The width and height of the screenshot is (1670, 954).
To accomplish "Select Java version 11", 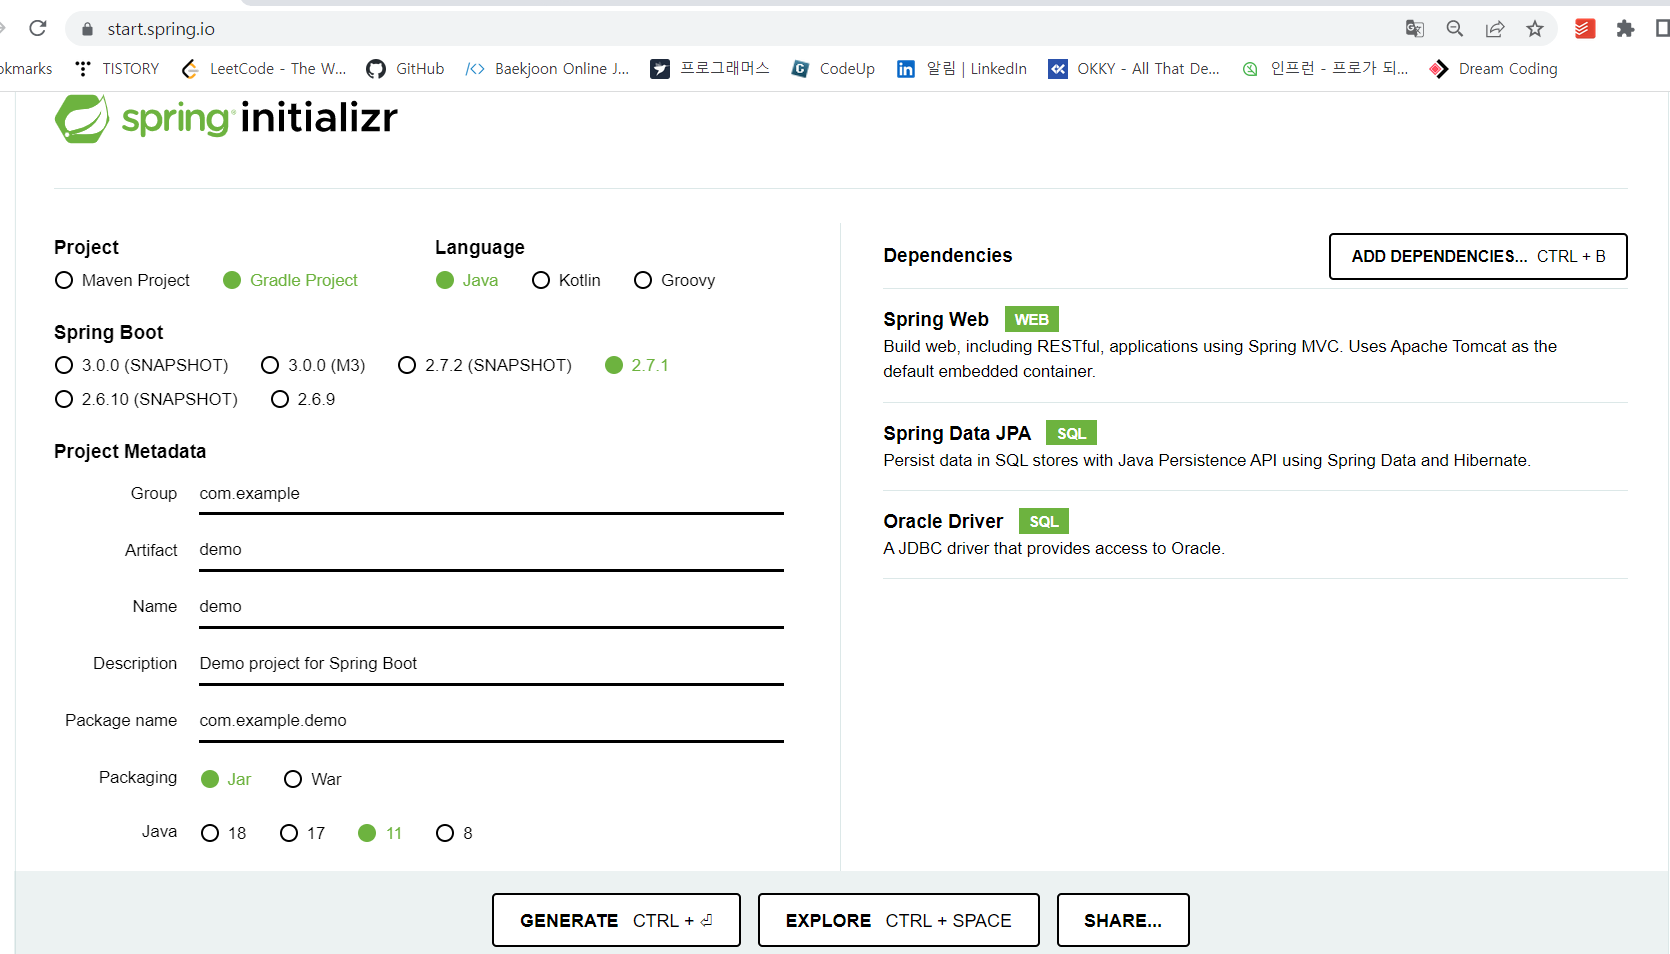I will click(380, 833).
